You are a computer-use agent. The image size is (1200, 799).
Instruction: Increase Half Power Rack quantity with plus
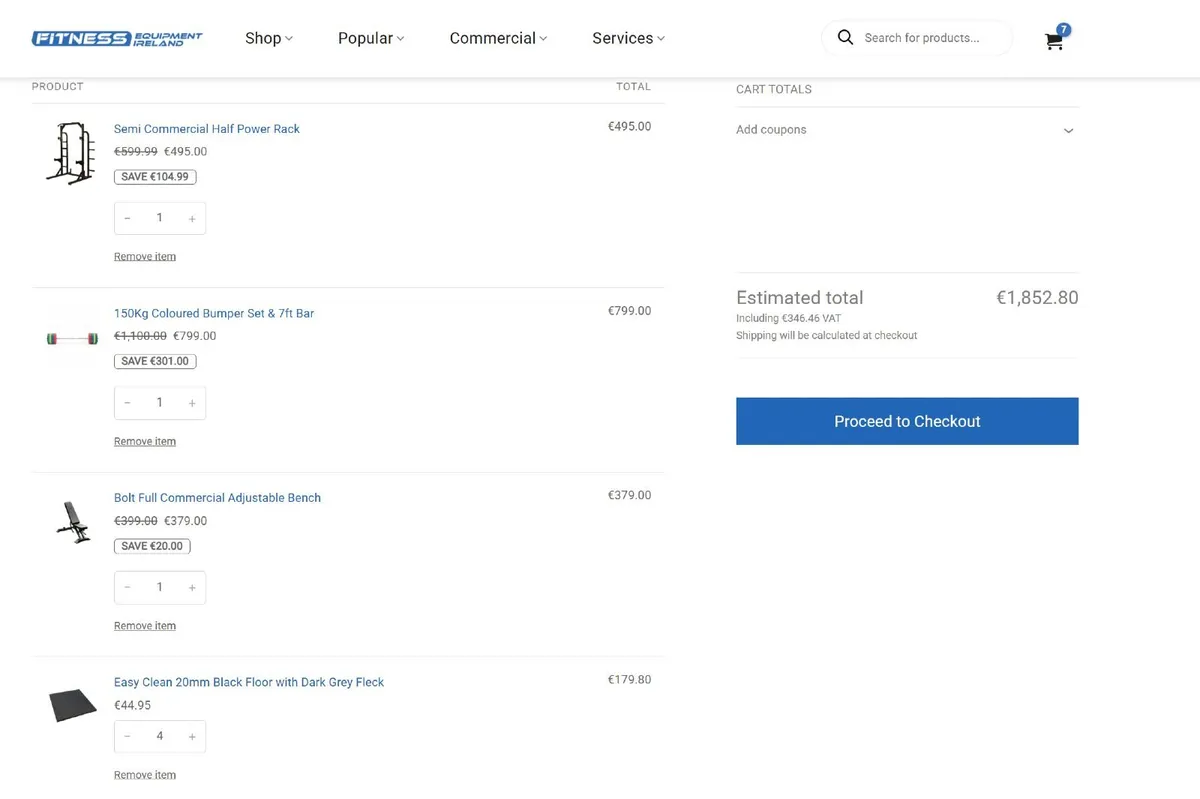[x=192, y=219]
